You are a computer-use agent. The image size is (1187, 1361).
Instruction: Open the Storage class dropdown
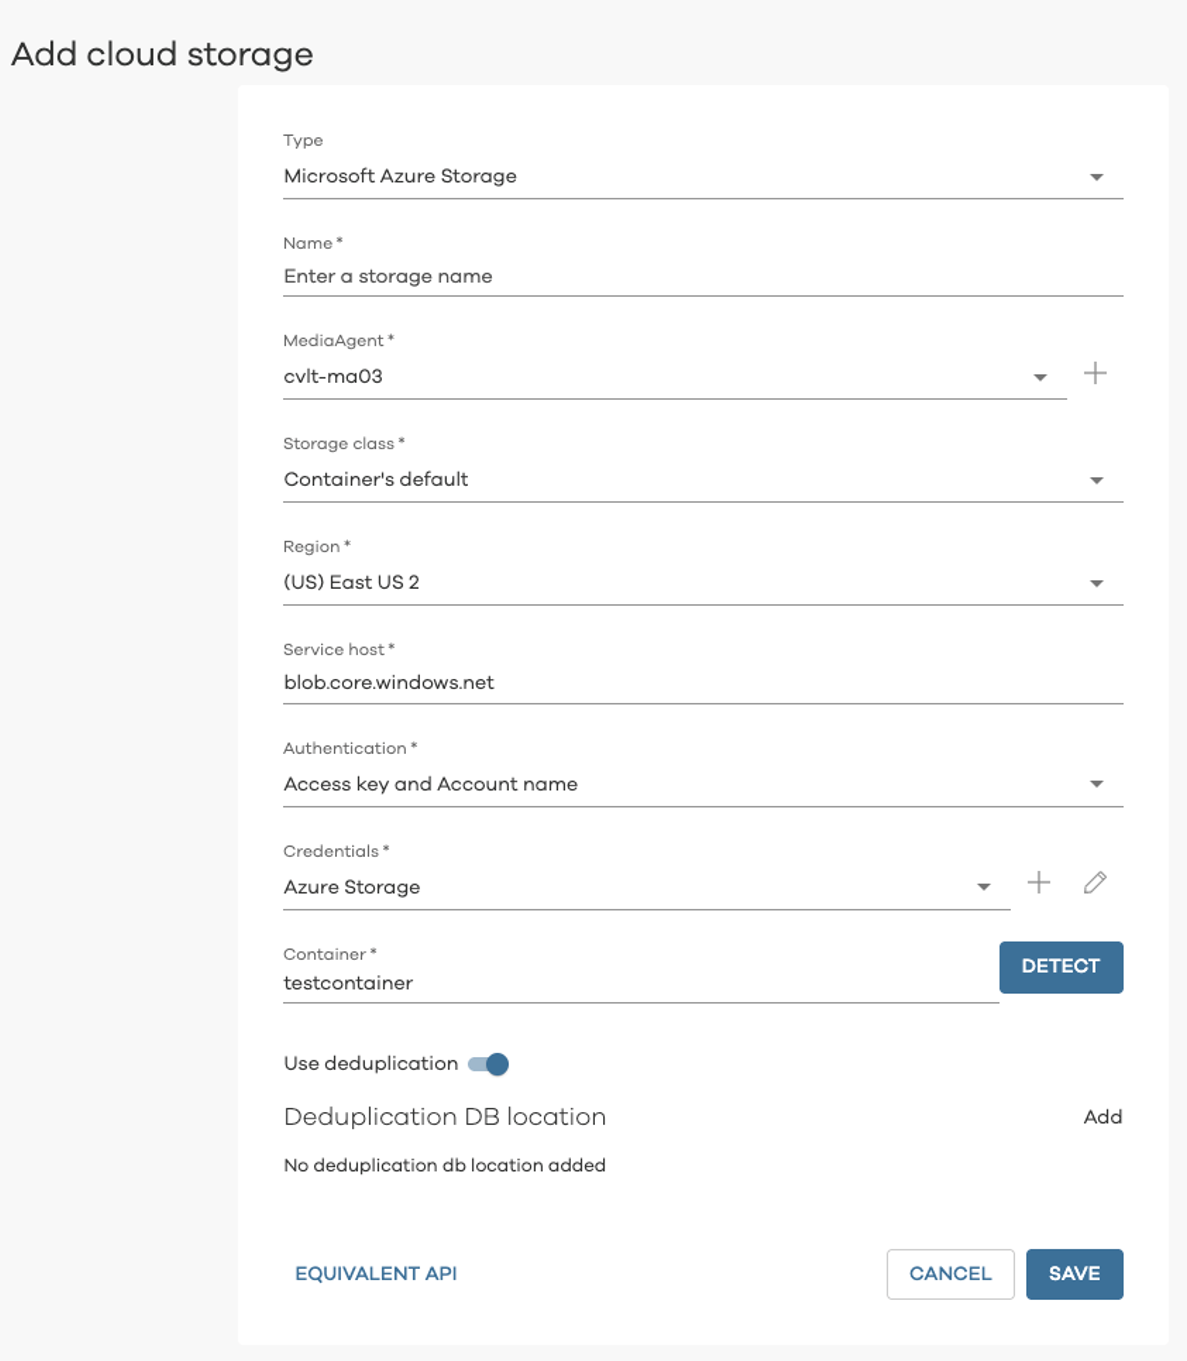coord(1096,480)
